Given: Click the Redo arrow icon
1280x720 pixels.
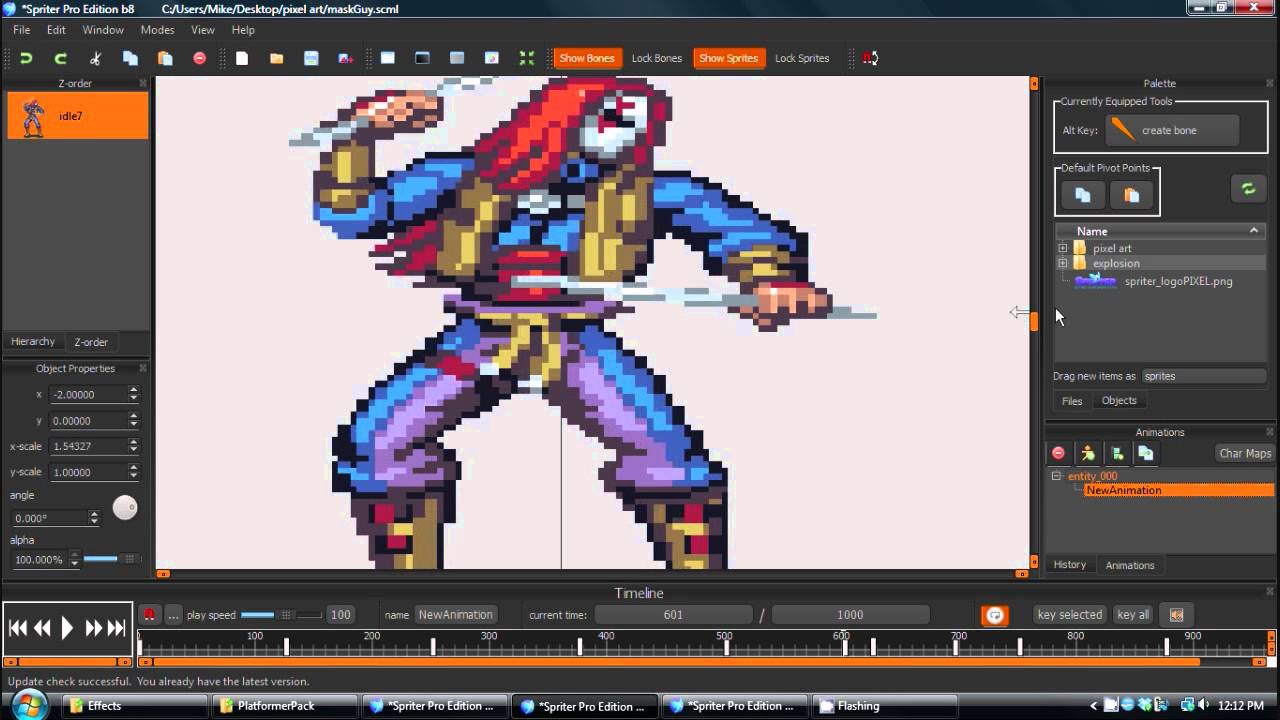Looking at the screenshot, I should tap(60, 58).
